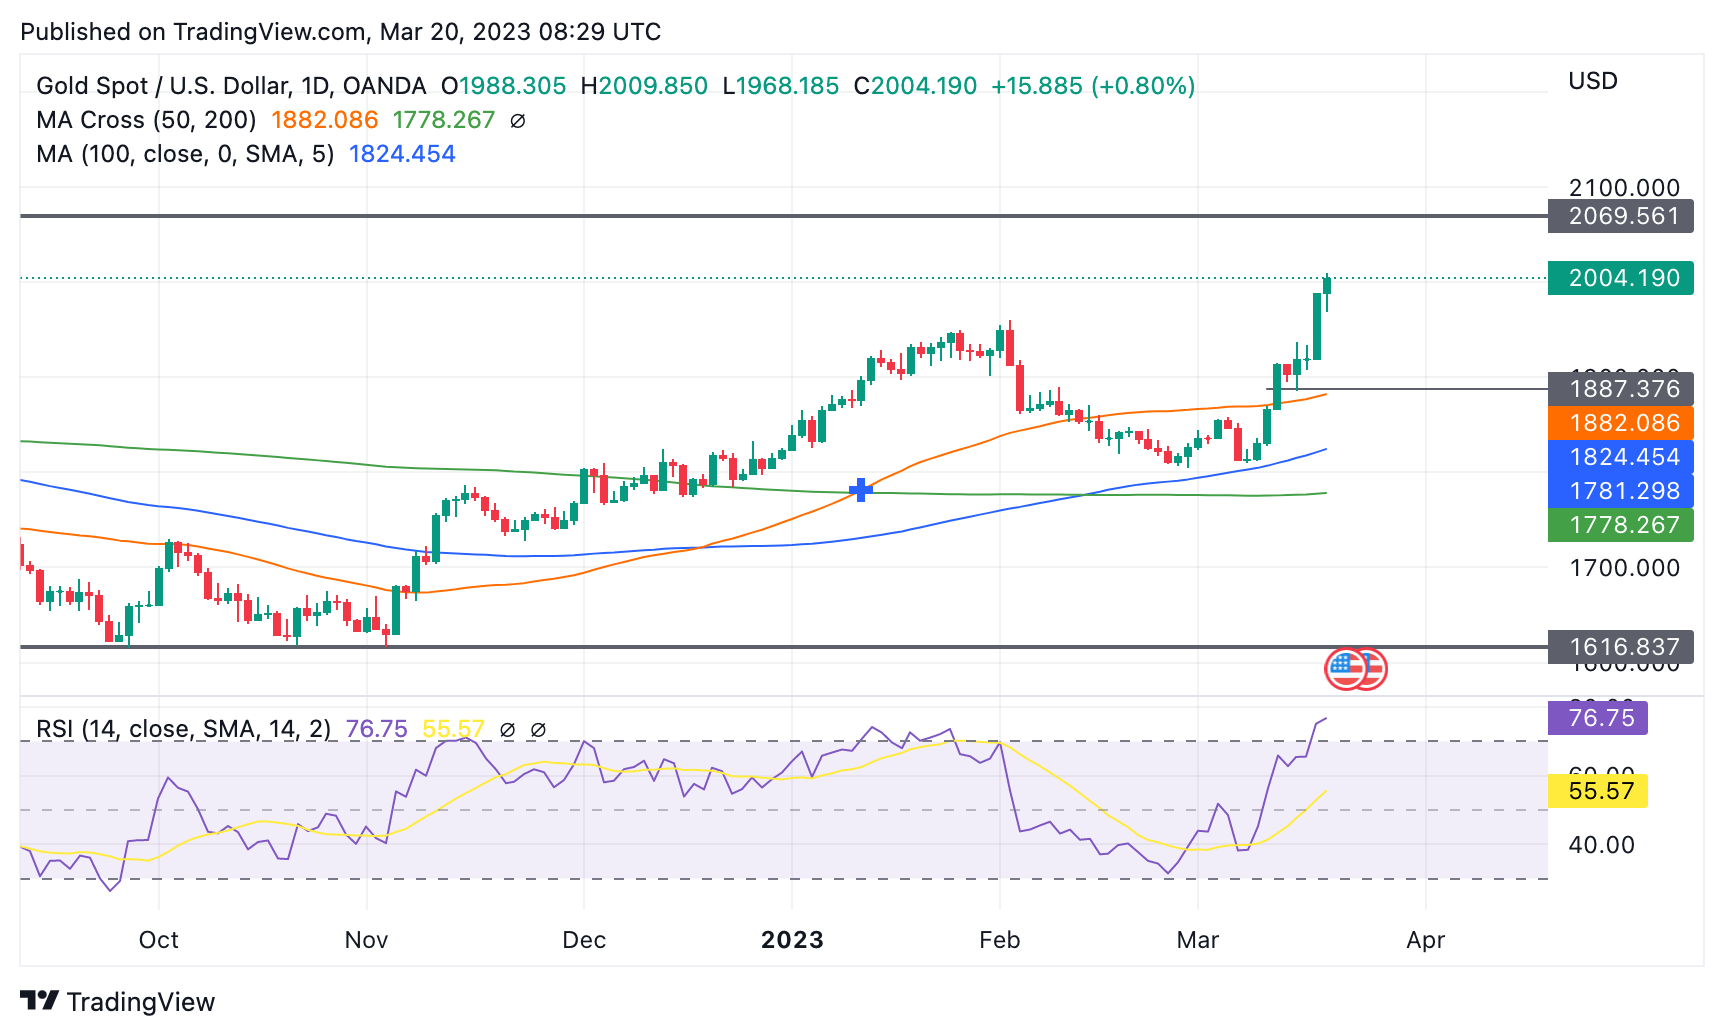Screen dimensions: 1724x1036
Task: Click the front US flag economic event icon
Action: click(1344, 668)
